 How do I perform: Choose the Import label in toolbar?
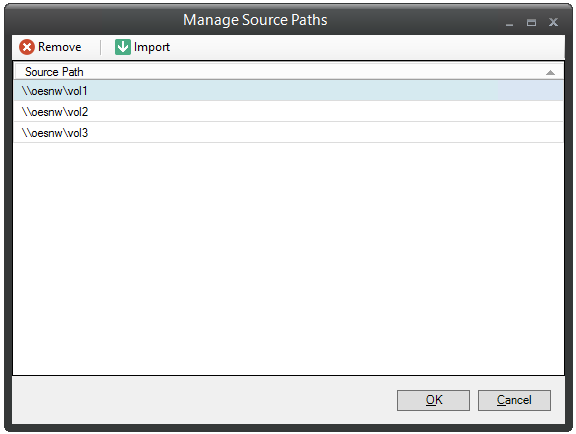(152, 47)
